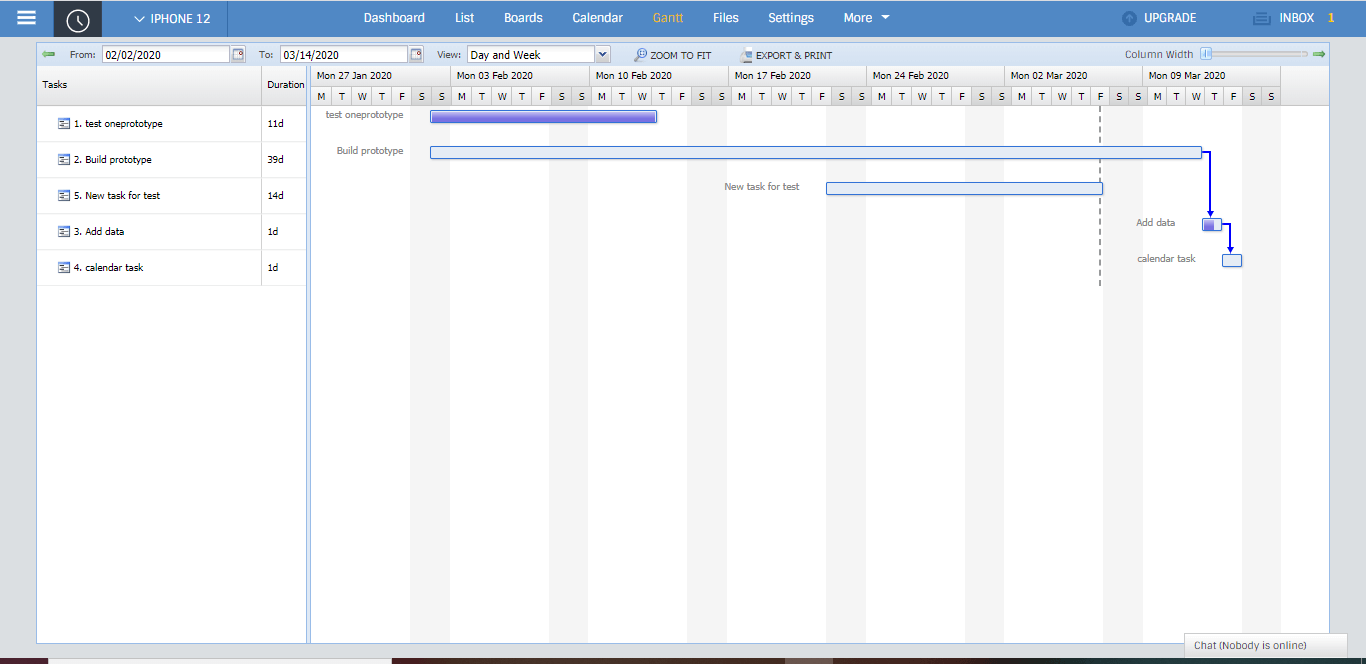This screenshot has width=1366, height=664.
Task: Click the test oneprototype Gantt bar
Action: pos(543,117)
